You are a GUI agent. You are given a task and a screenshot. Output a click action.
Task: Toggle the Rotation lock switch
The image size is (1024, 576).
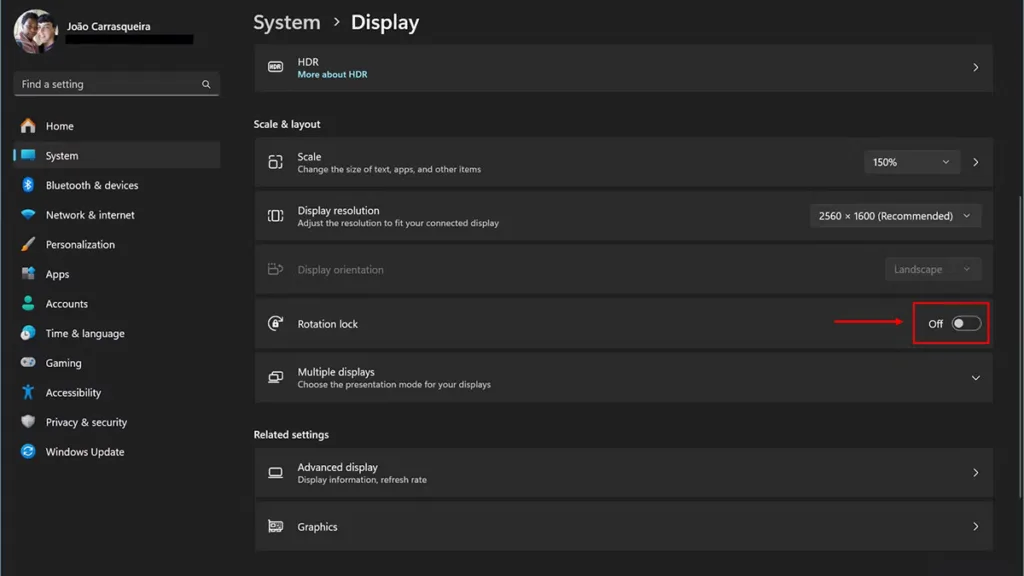(x=966, y=323)
